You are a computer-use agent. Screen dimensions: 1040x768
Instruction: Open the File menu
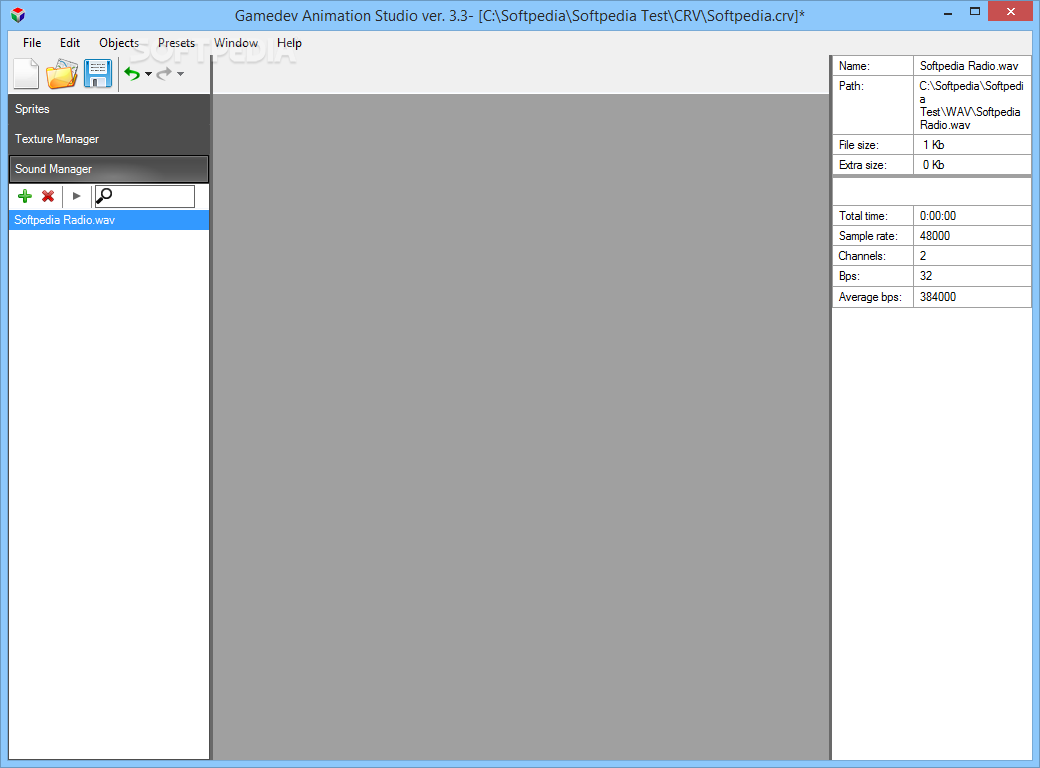point(32,43)
